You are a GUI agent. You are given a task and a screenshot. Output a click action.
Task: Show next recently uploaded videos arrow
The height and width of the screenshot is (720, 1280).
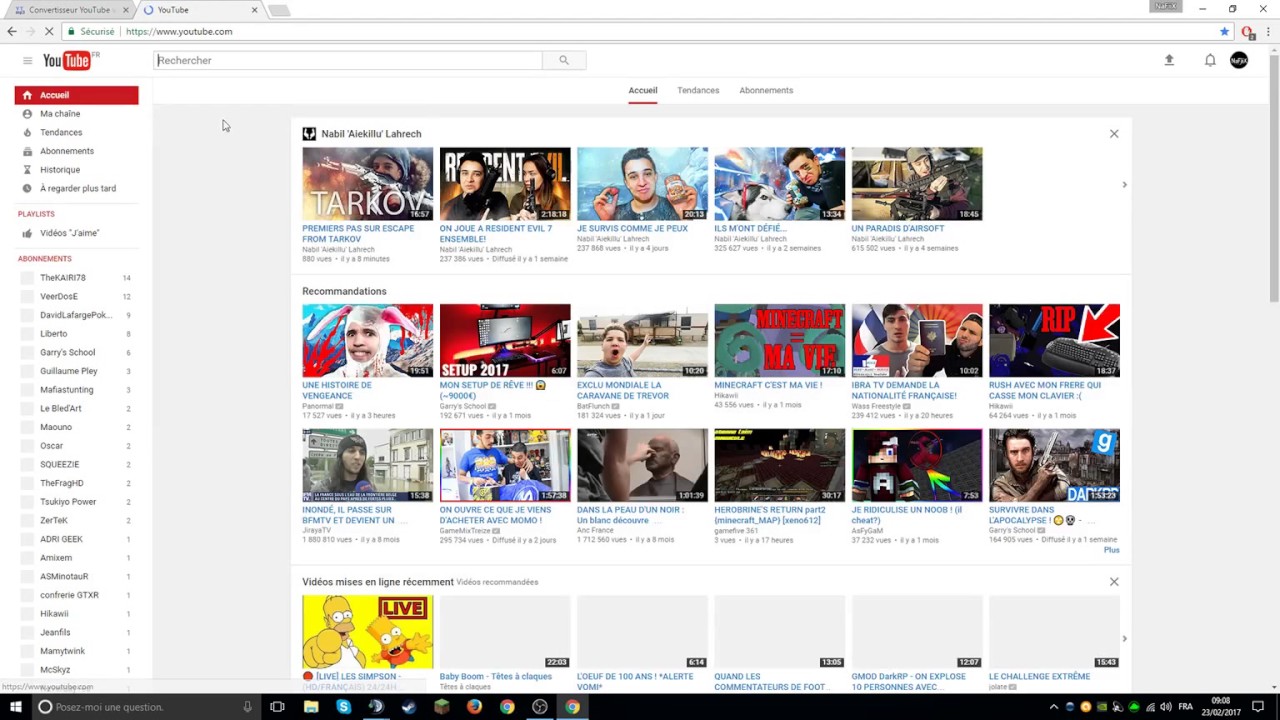point(1124,638)
